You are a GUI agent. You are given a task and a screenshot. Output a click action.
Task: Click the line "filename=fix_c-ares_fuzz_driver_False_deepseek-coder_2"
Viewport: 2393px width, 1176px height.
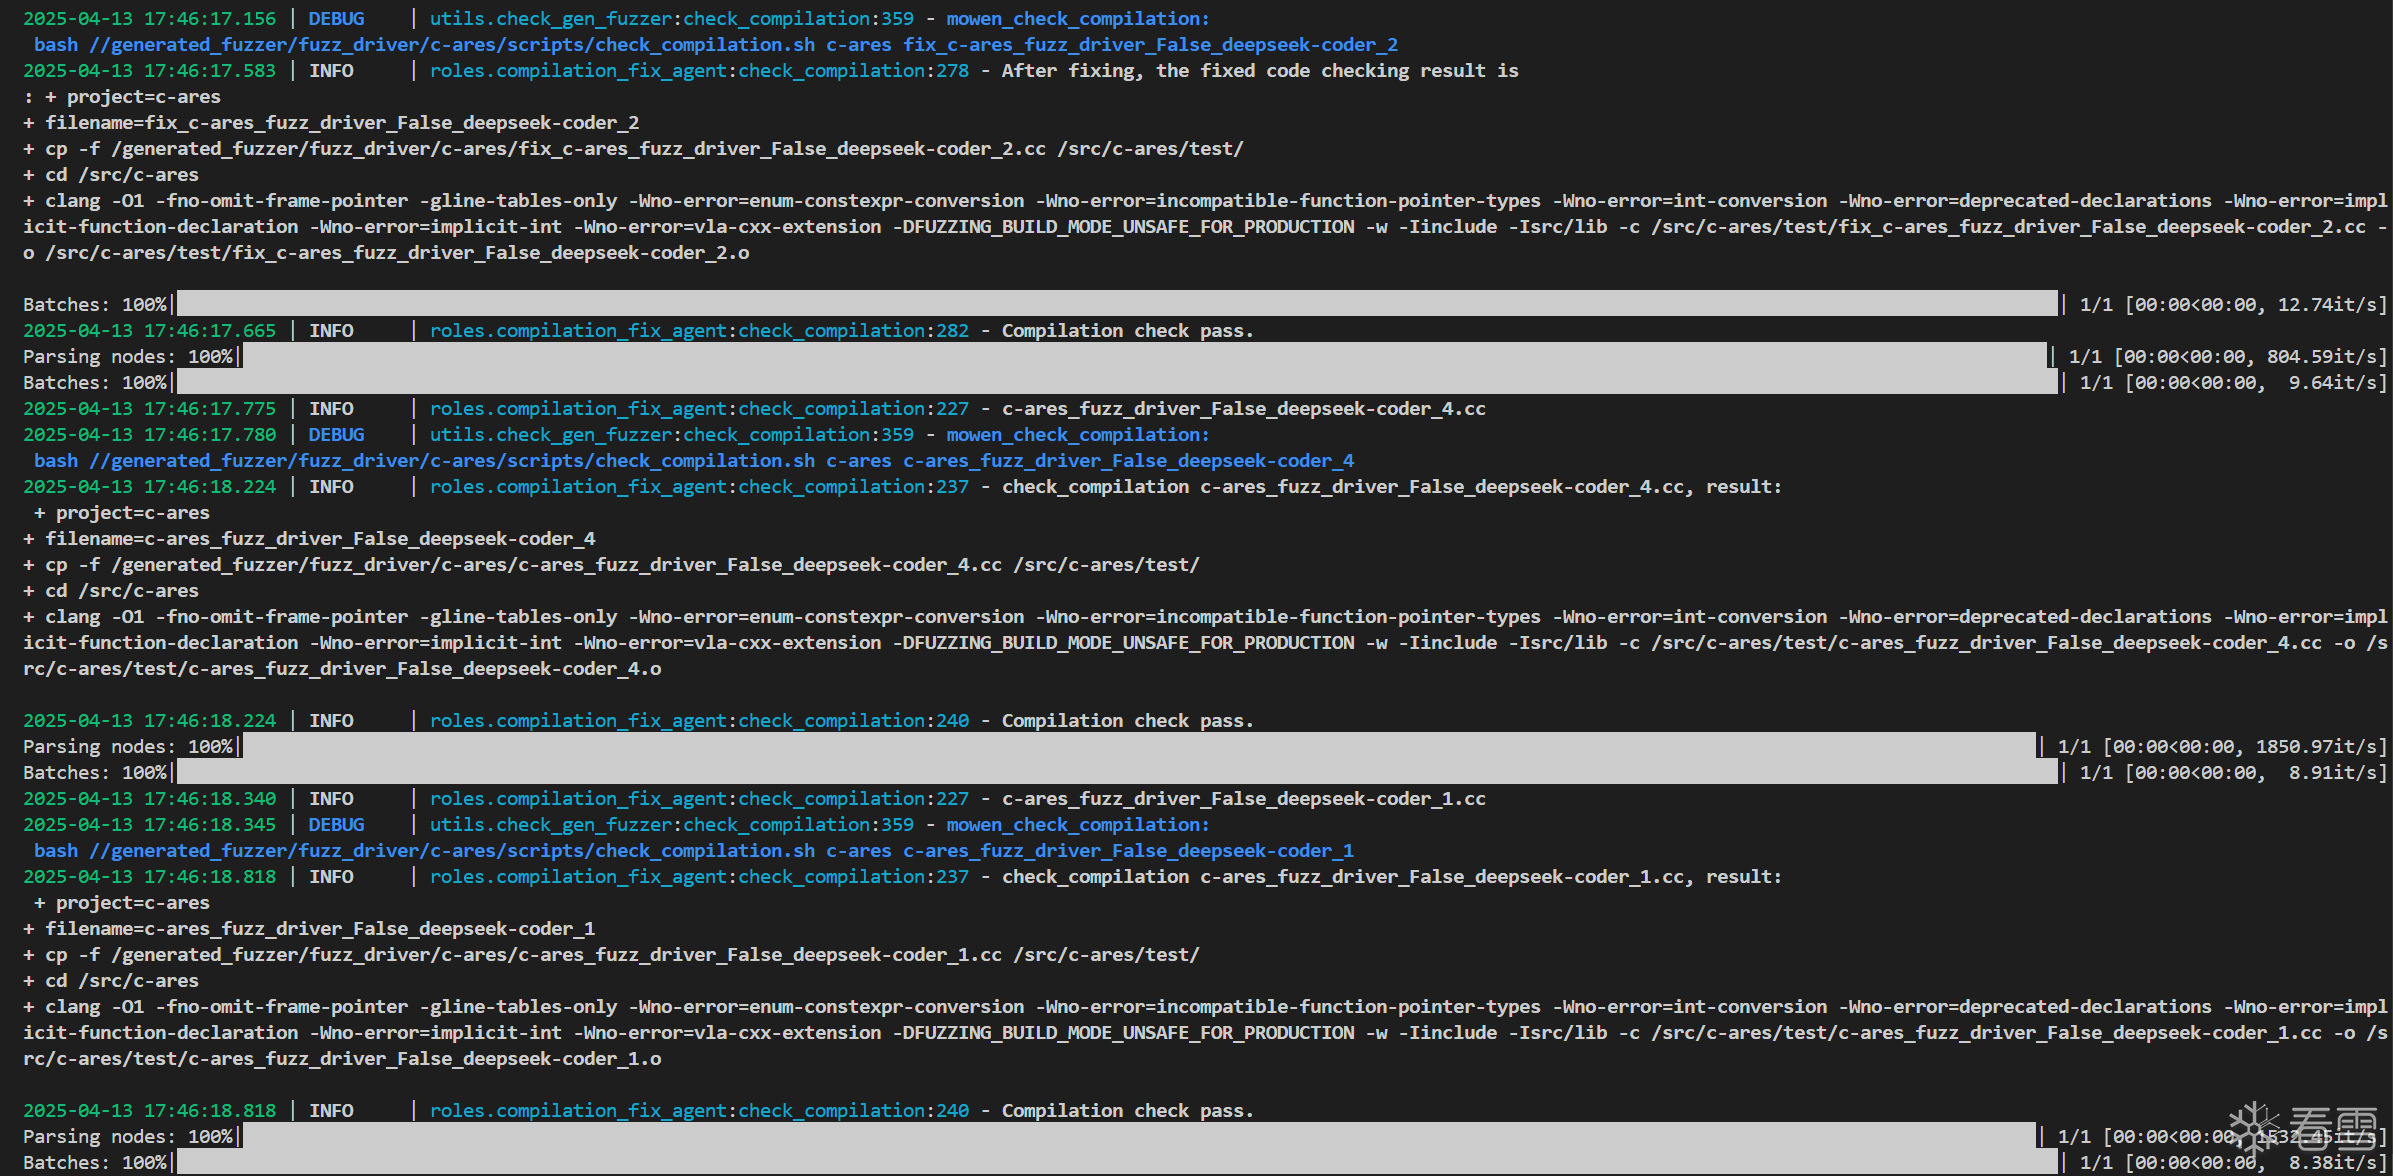tap(341, 123)
